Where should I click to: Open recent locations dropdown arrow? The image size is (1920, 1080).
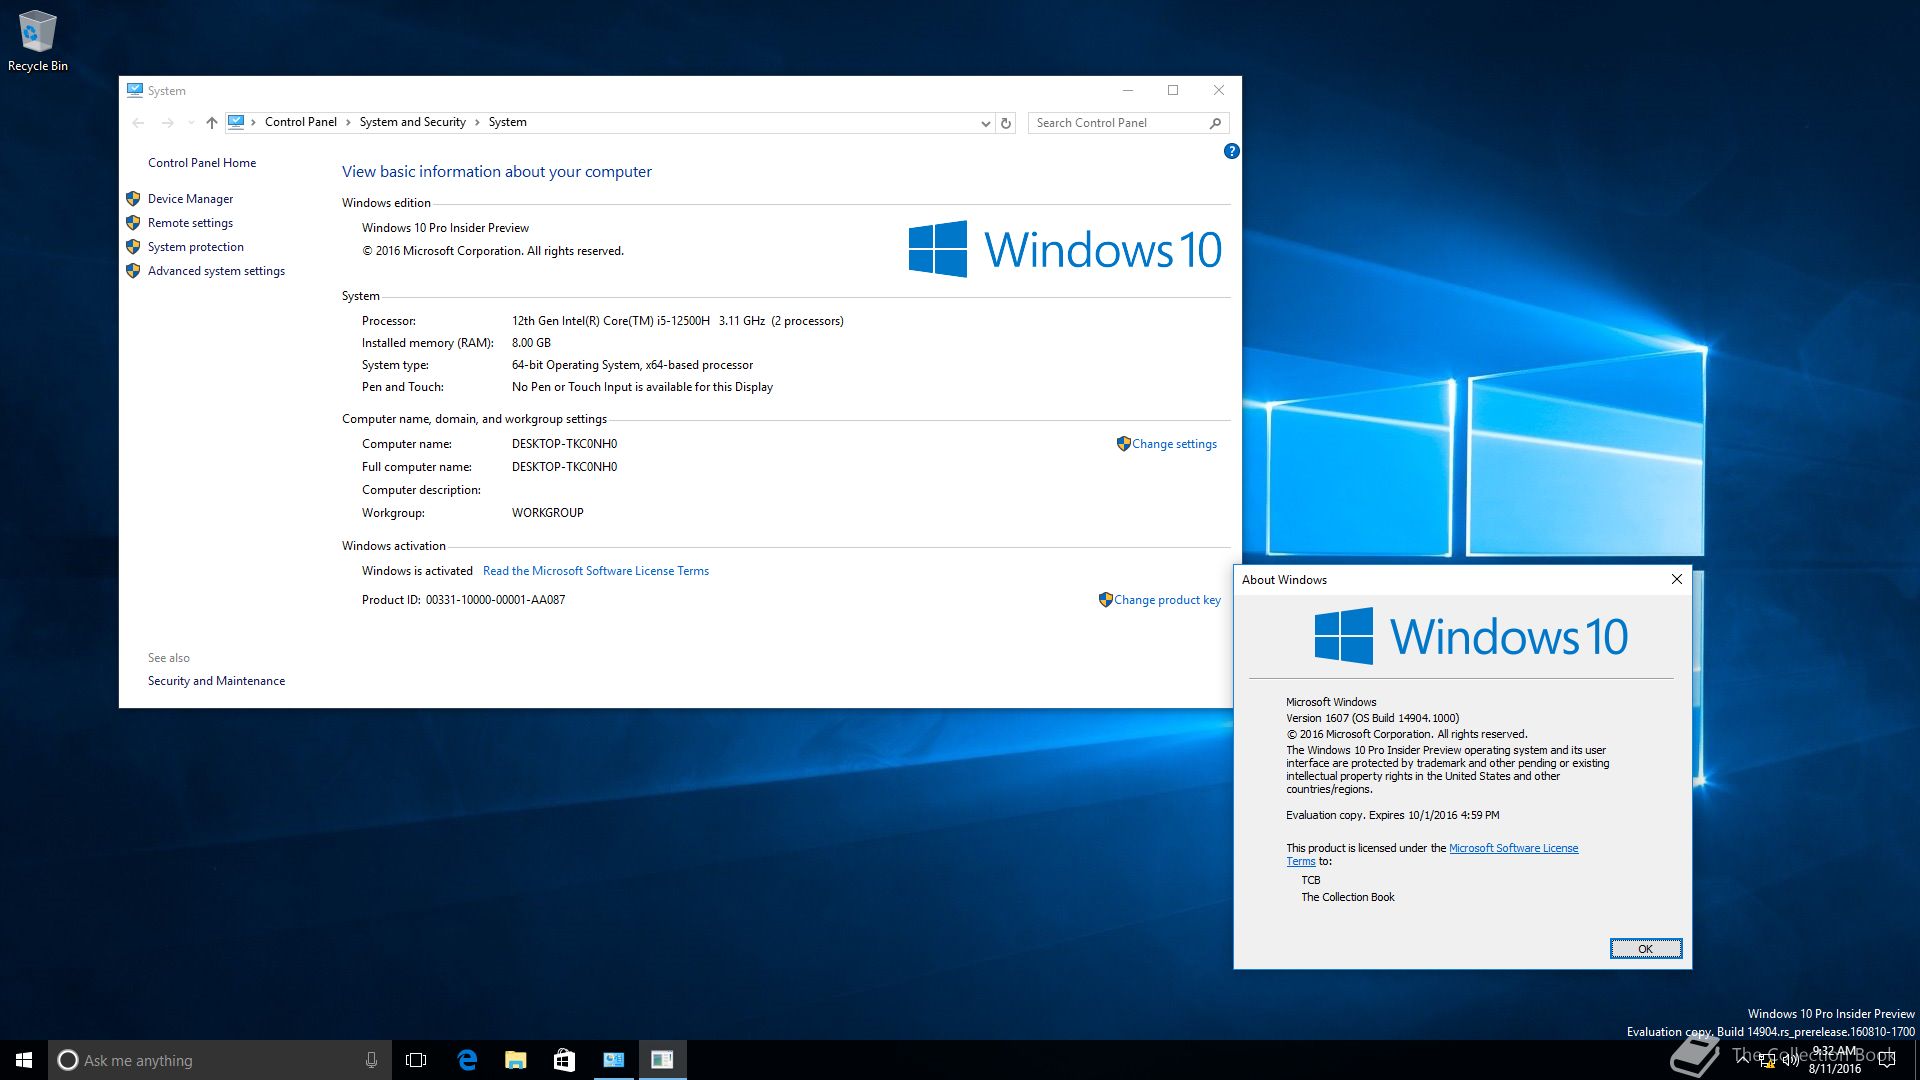191,123
